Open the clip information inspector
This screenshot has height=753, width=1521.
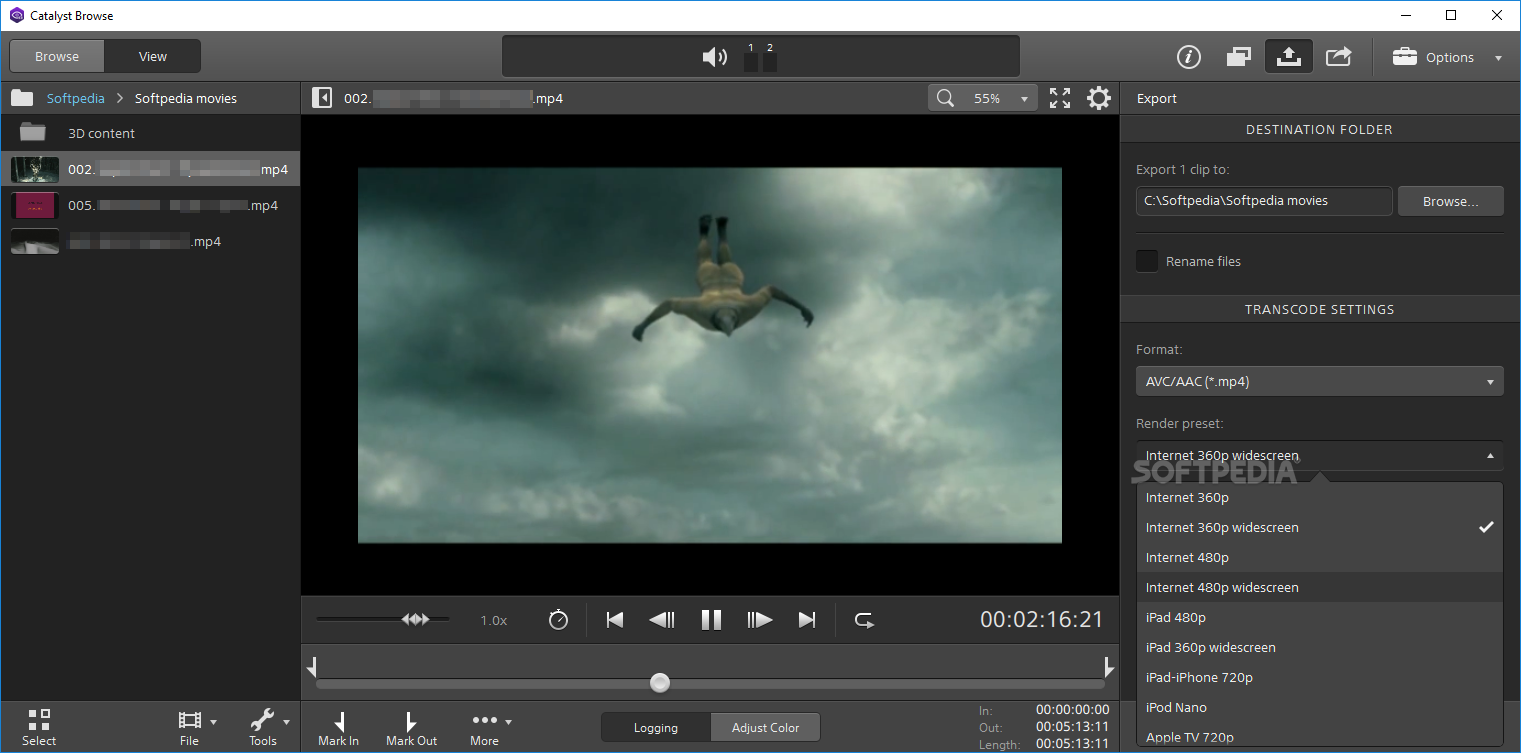pos(1188,57)
